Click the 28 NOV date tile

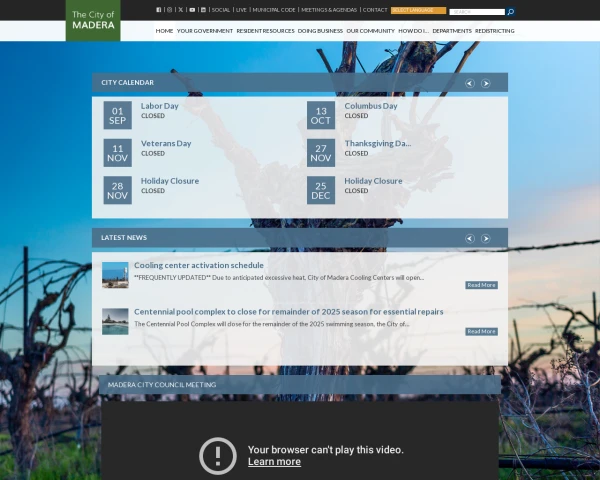point(117,190)
